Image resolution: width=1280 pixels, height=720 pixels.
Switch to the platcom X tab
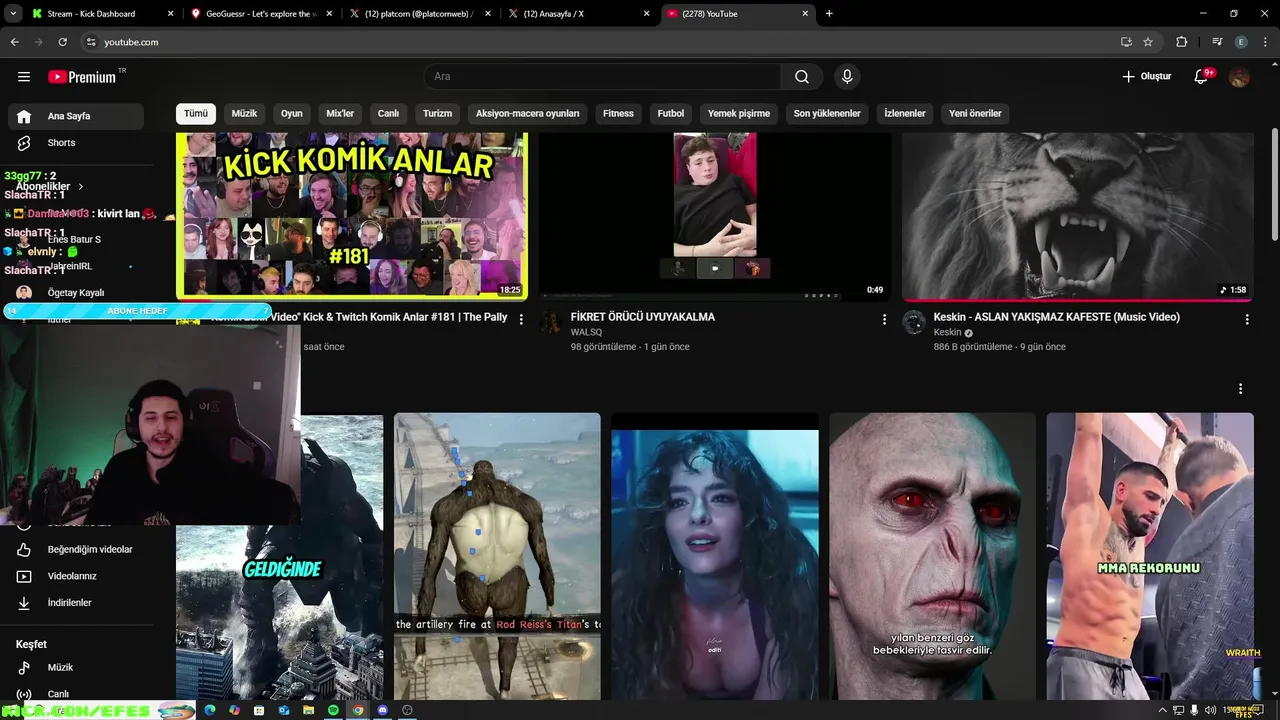pos(419,14)
